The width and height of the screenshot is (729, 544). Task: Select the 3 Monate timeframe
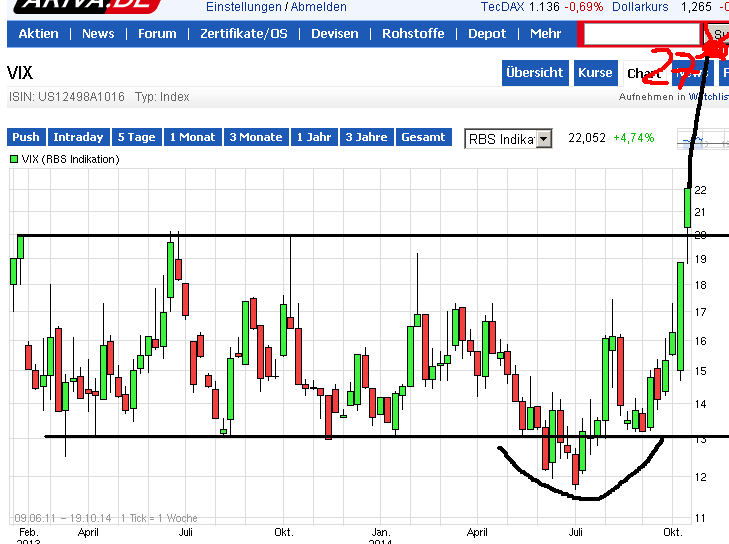click(x=256, y=137)
